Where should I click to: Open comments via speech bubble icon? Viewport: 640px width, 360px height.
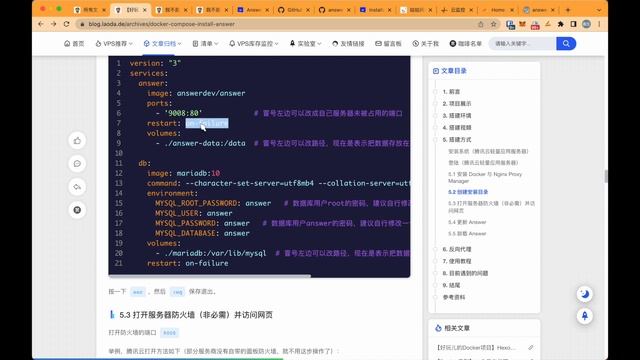coord(77,164)
